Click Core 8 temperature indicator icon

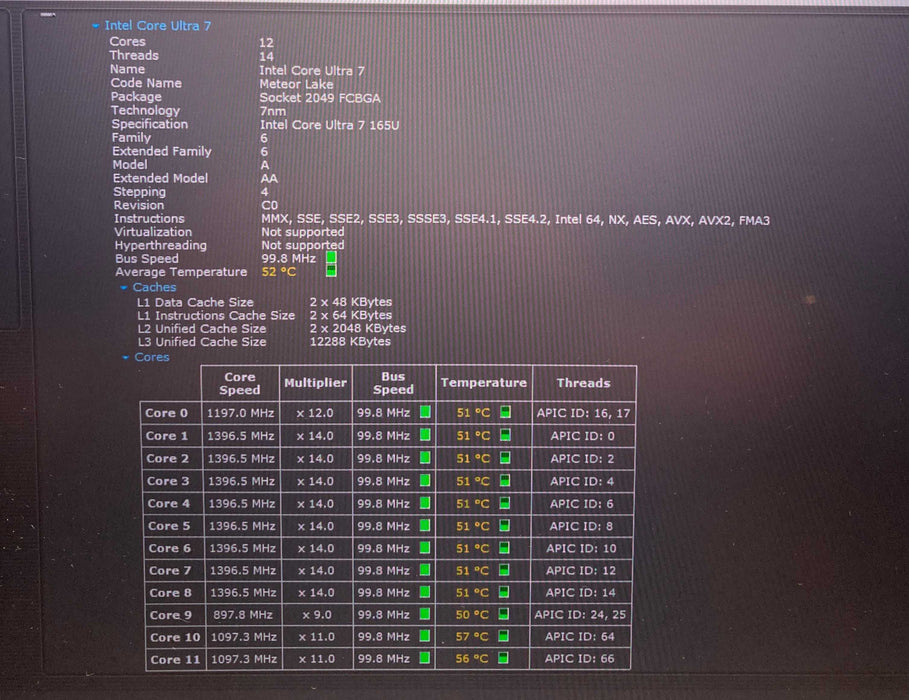(504, 592)
